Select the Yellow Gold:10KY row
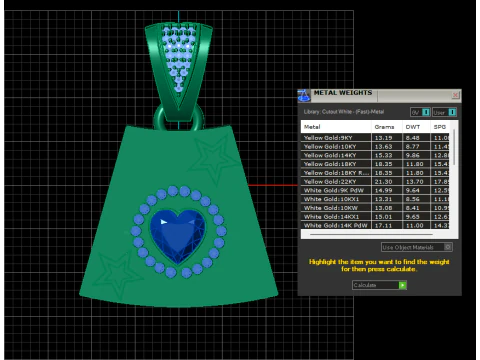This screenshot has height=360, width=480. pyautogui.click(x=375, y=146)
